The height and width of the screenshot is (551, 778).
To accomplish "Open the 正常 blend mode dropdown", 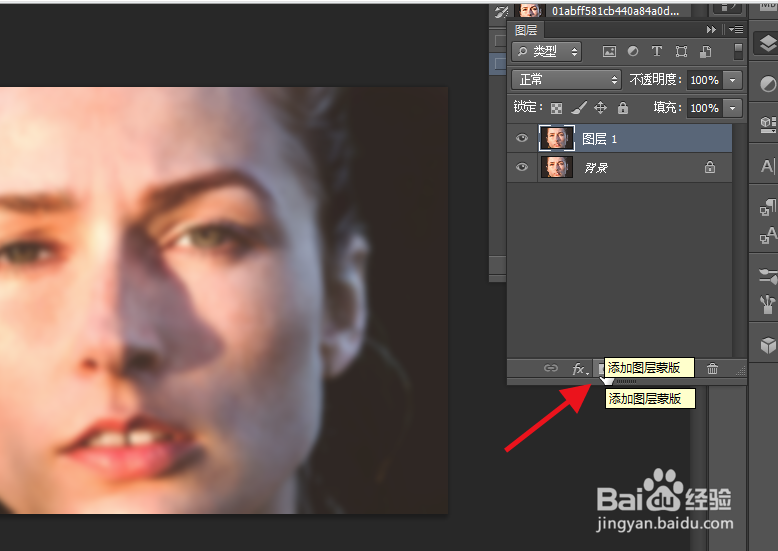I will 566,79.
